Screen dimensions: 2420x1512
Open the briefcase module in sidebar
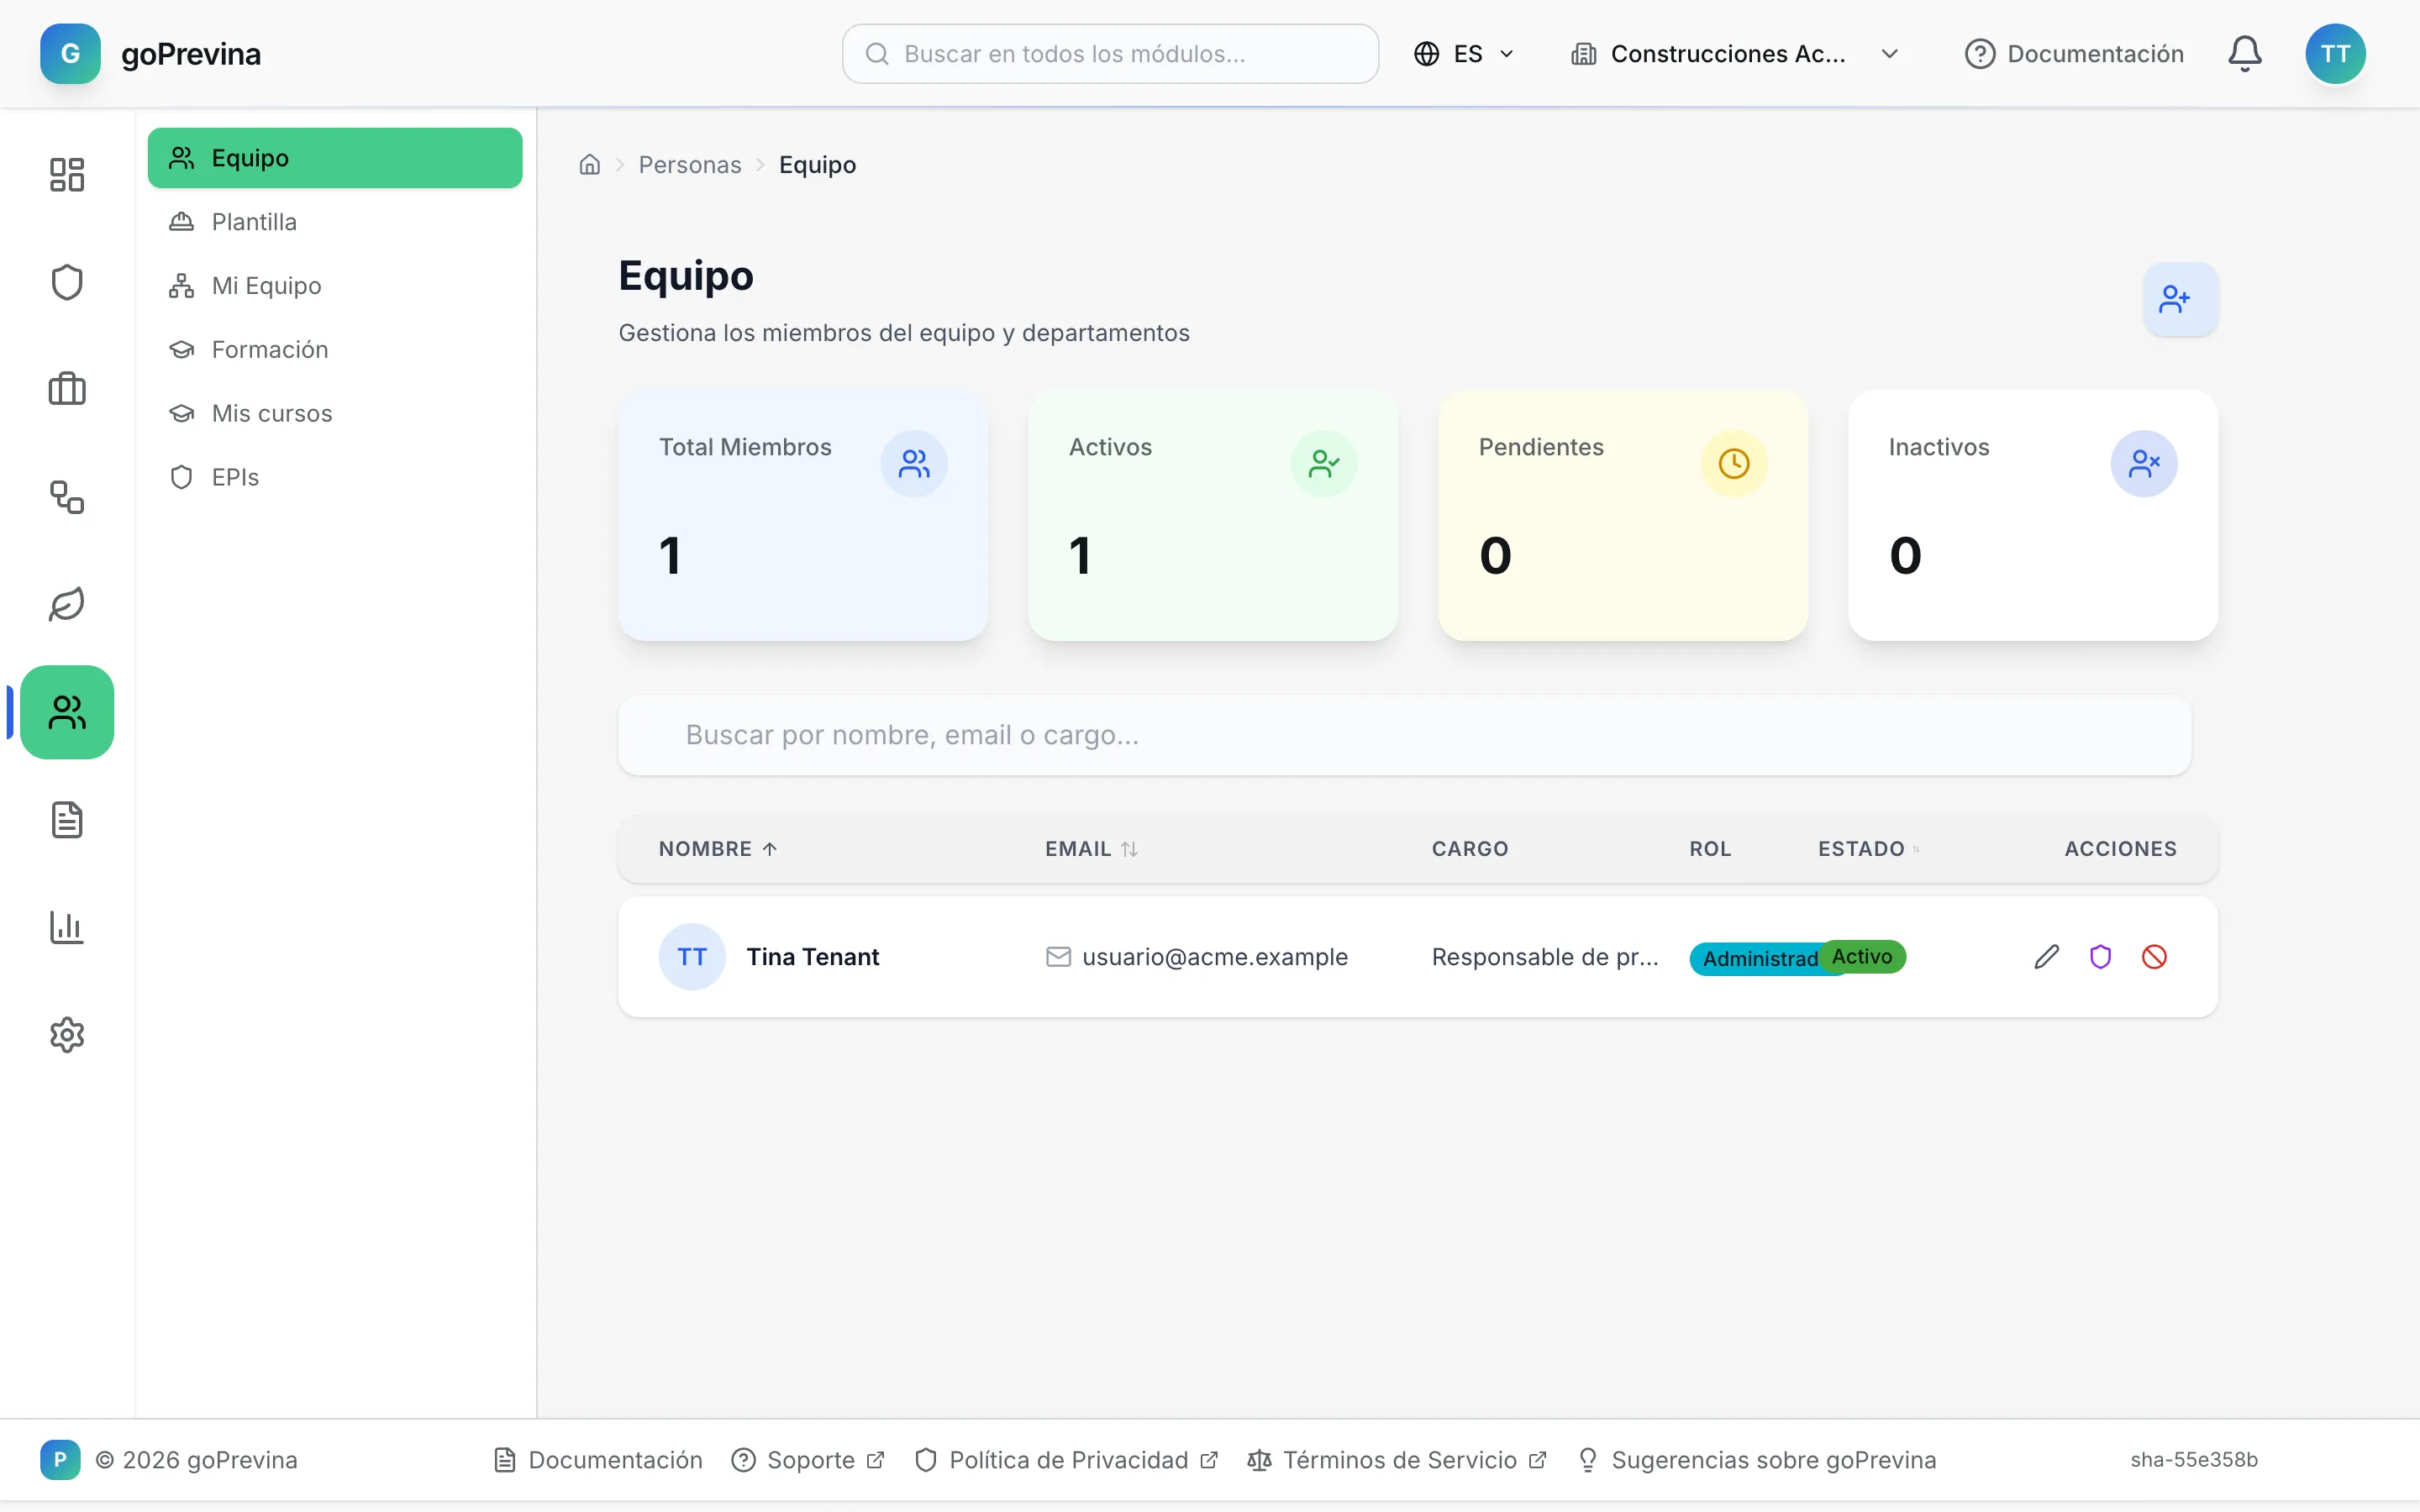pyautogui.click(x=67, y=389)
